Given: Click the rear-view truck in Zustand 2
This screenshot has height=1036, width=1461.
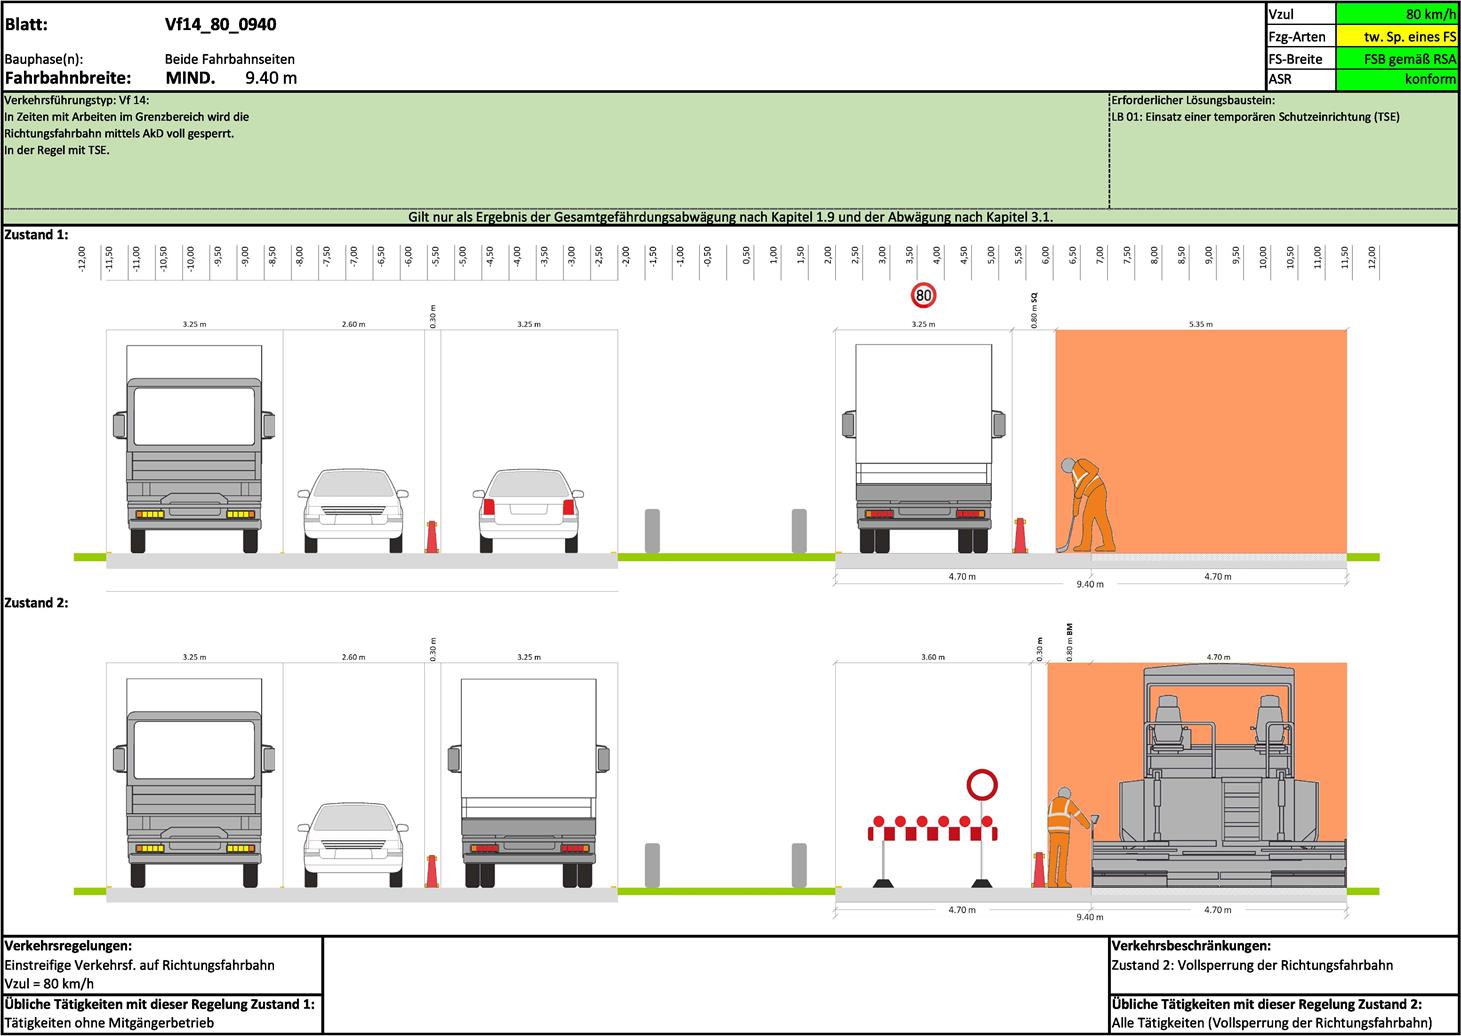Looking at the screenshot, I should (x=529, y=782).
